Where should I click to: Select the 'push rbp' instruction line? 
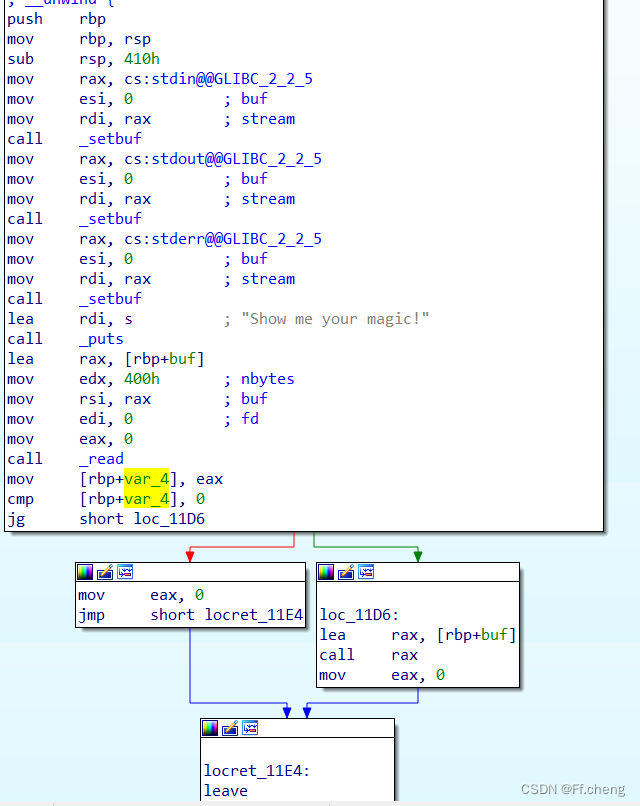tap(57, 19)
